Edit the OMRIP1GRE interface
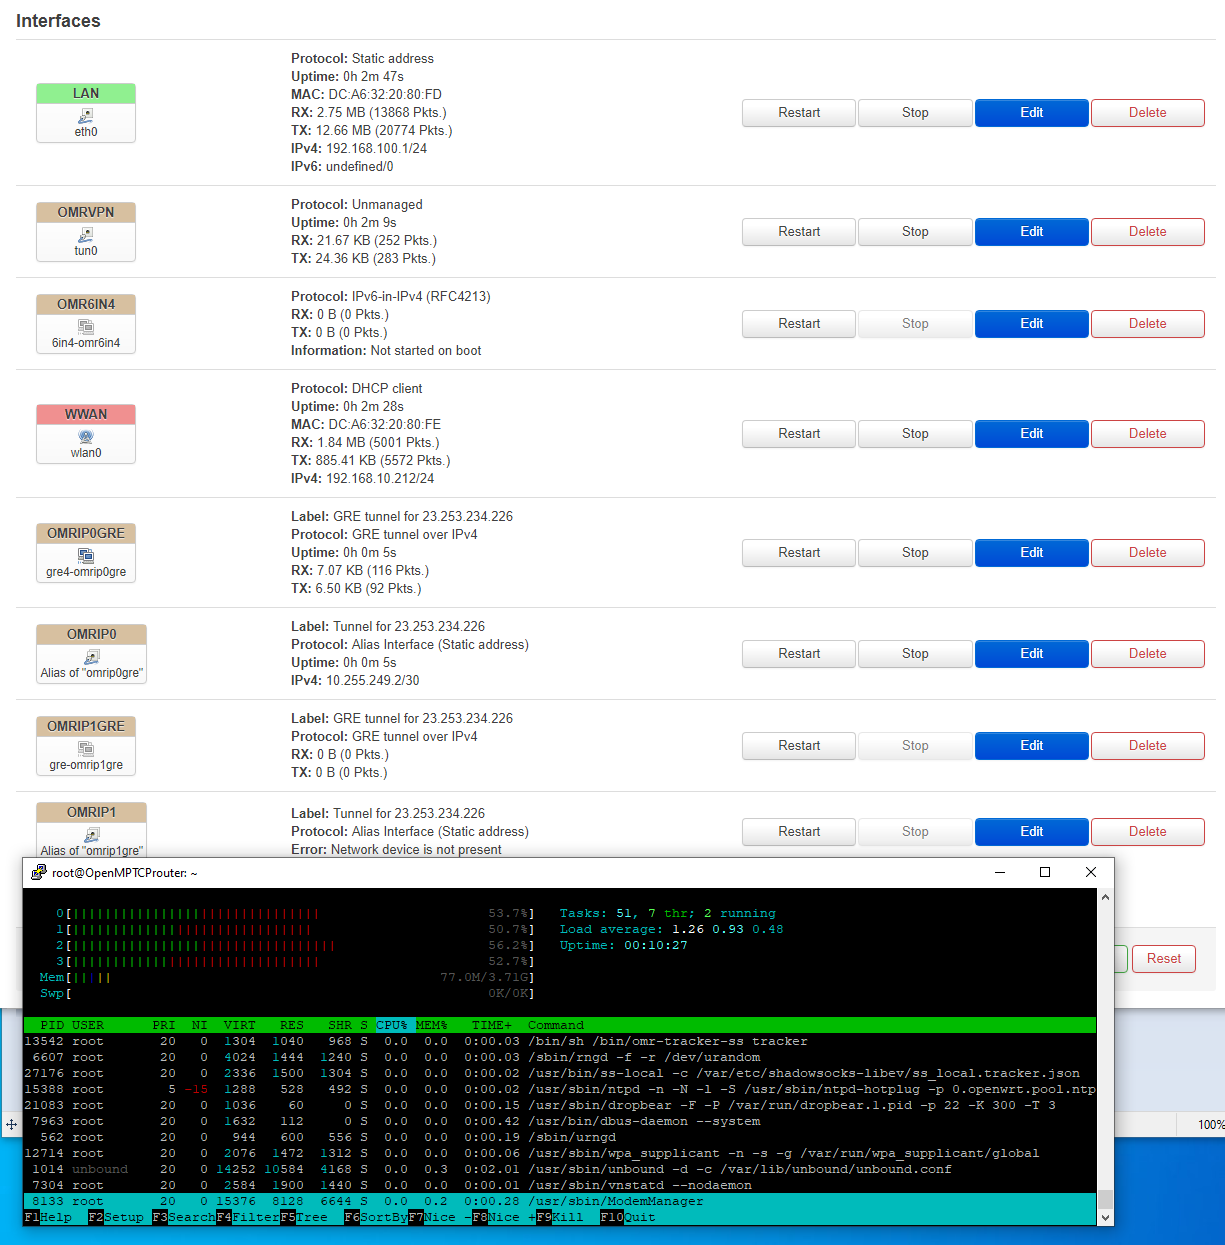 pos(1032,746)
